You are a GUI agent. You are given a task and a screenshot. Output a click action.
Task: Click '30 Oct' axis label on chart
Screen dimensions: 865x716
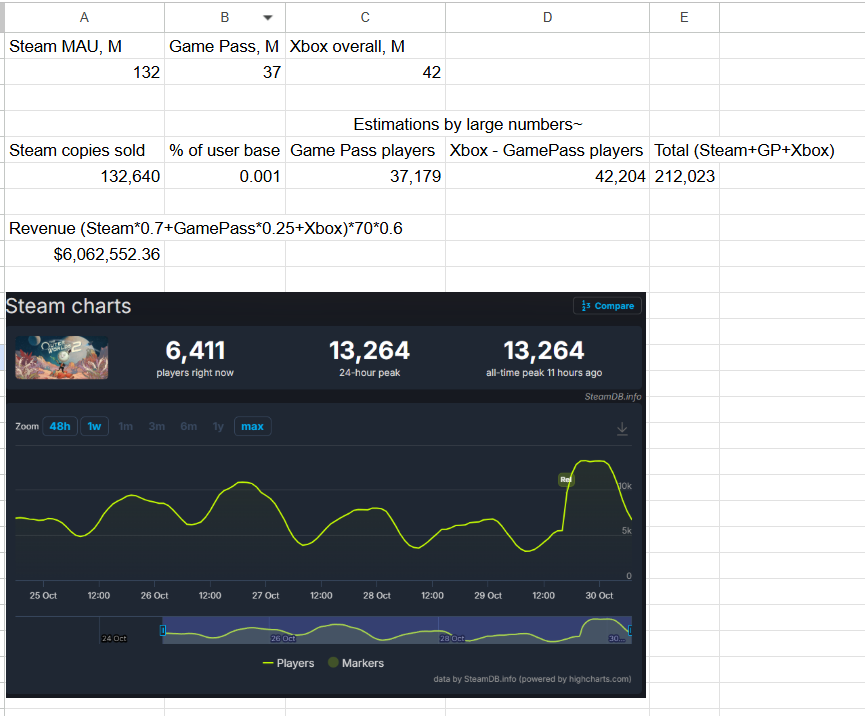599,595
